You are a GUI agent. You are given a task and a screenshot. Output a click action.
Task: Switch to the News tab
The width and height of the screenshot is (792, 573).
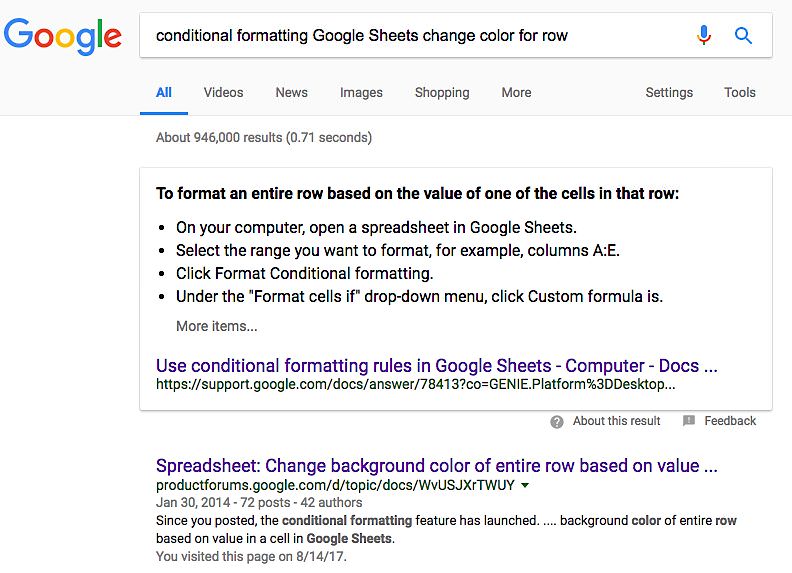[x=291, y=92]
